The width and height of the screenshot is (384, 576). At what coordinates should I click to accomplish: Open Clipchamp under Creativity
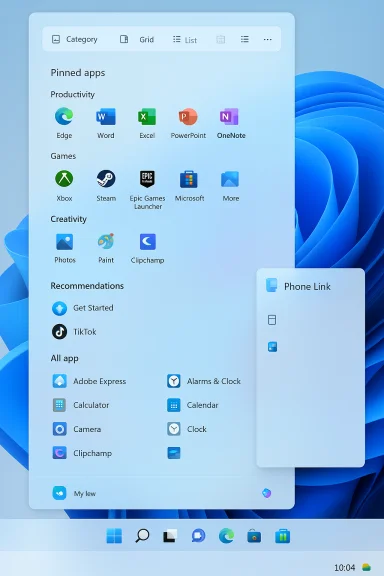[x=147, y=248]
